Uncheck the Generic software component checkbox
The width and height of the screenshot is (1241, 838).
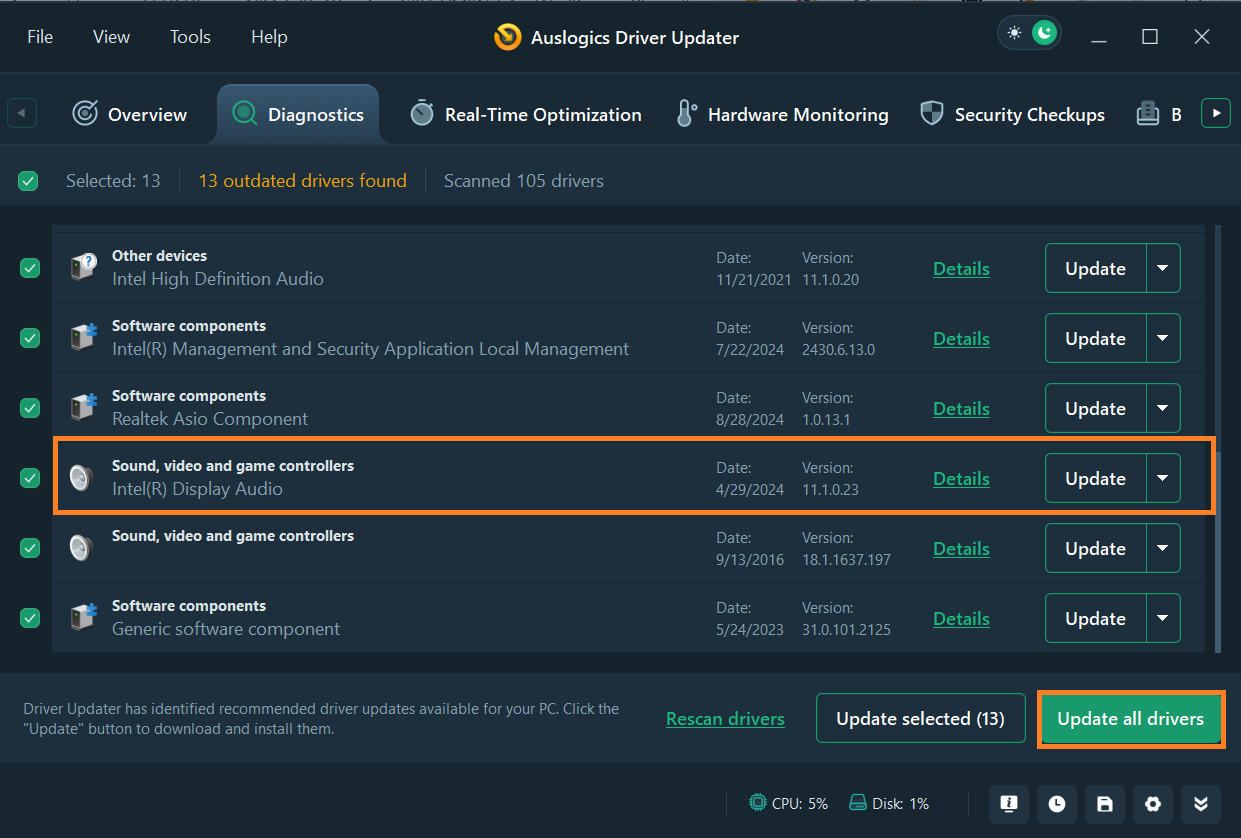(x=30, y=618)
